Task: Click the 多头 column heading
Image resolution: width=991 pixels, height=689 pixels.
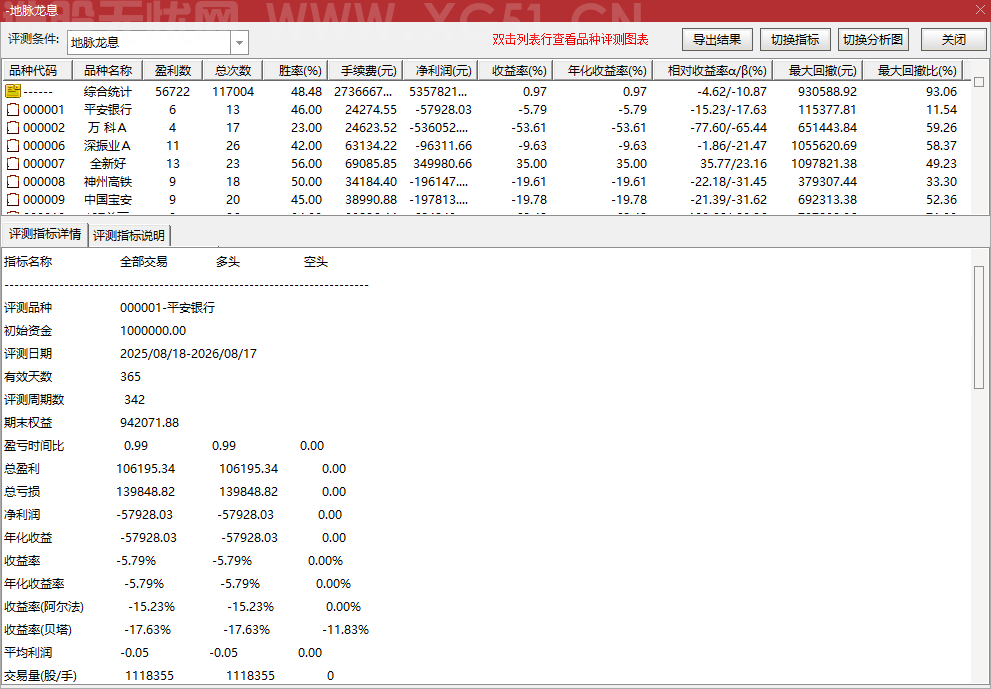Action: pos(228,262)
